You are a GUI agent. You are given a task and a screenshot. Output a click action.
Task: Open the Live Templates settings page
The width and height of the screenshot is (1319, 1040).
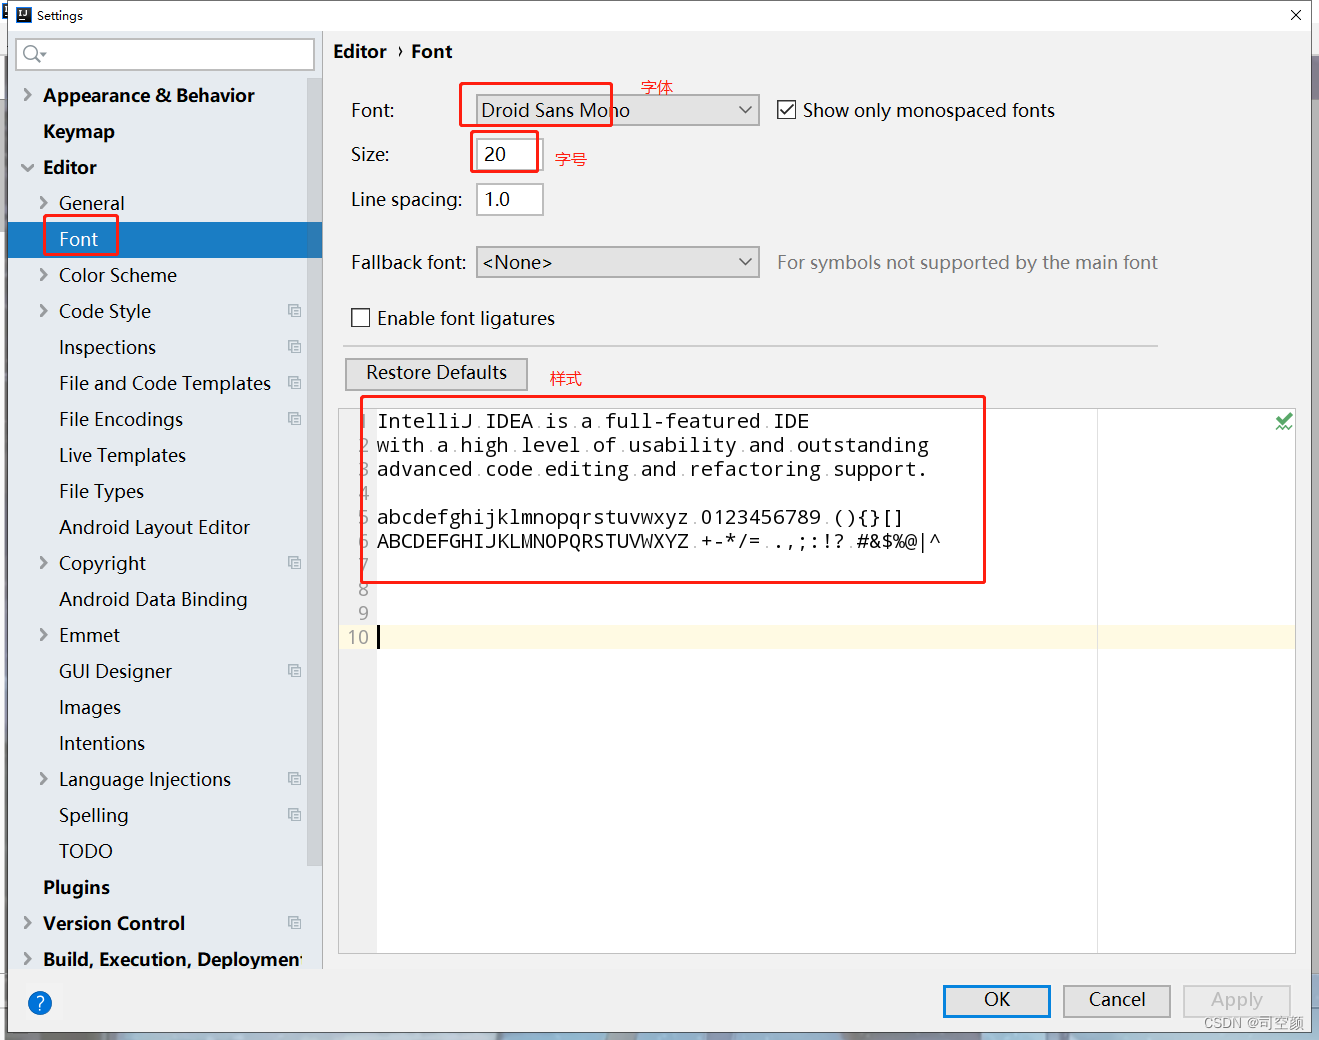coord(122,455)
